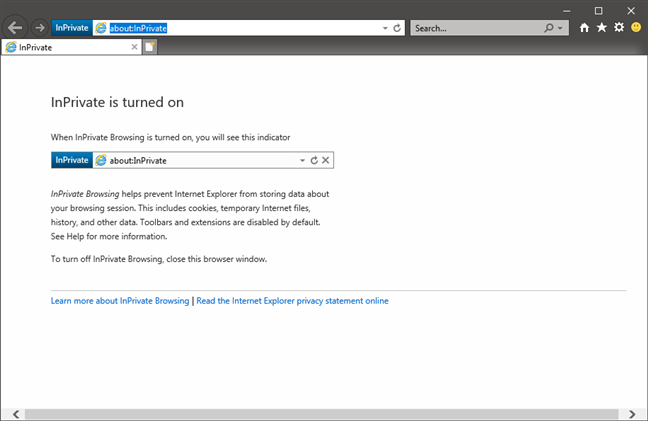Click the italic 'InPrivate Browsing' paragraph text
This screenshot has width=648, height=421.
85,194
